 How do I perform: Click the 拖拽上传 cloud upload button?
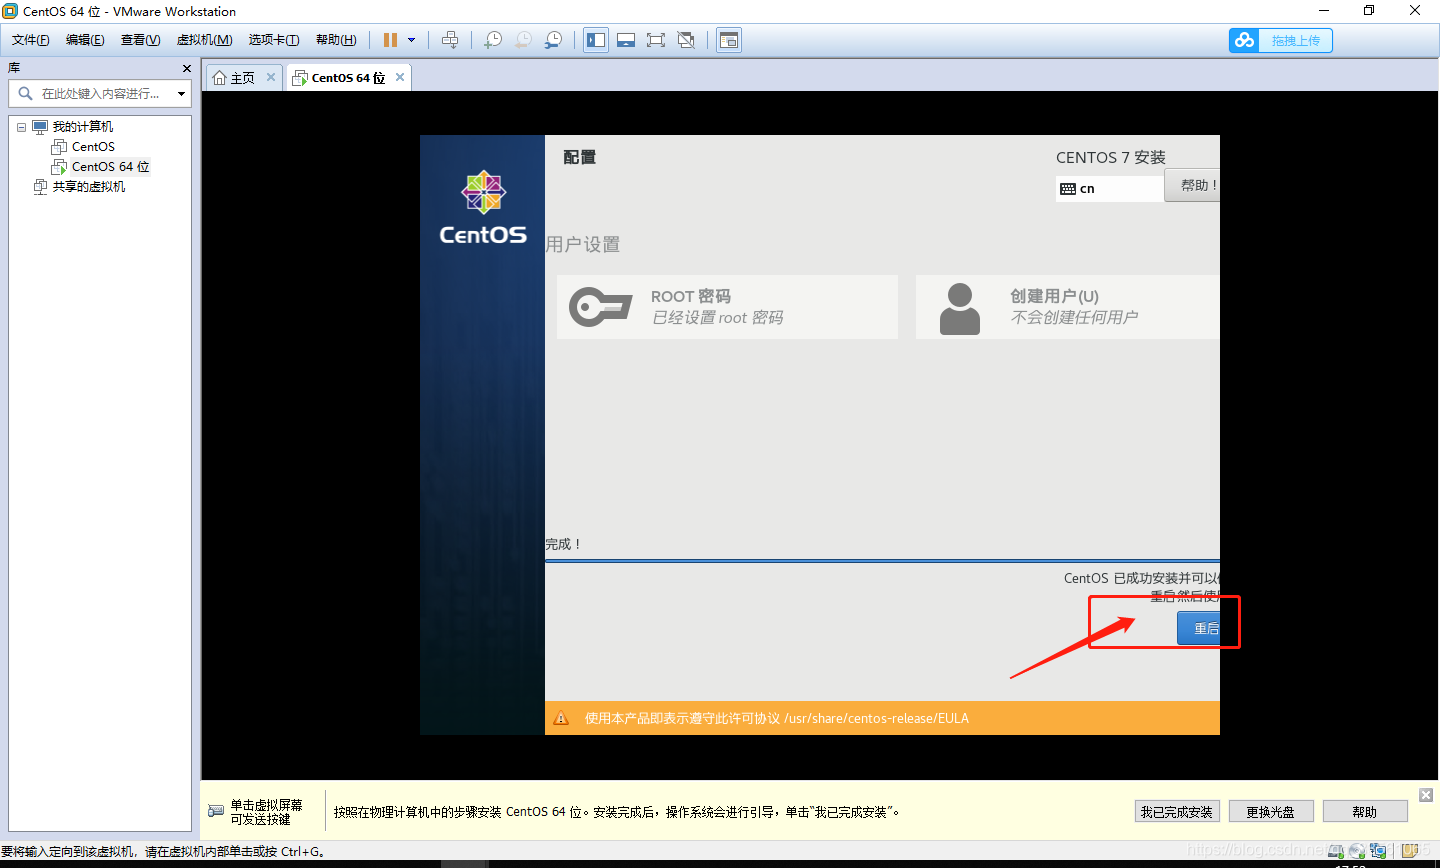[1281, 40]
